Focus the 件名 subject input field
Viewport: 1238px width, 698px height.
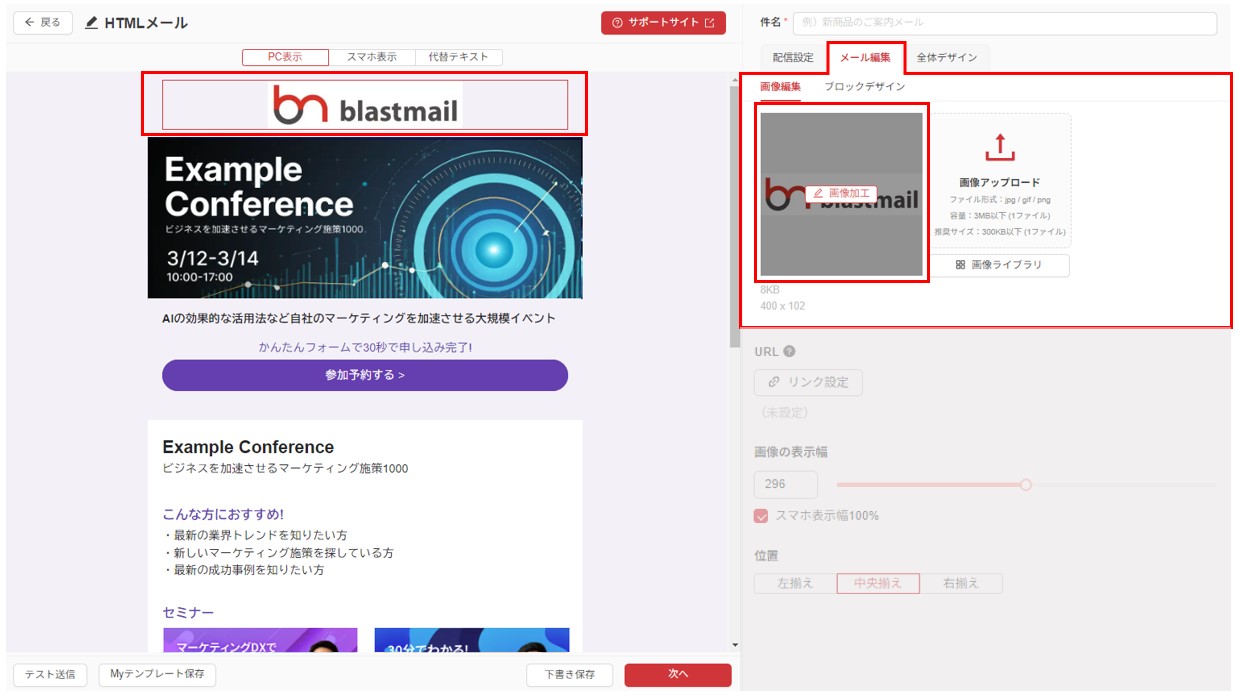click(x=1005, y=22)
